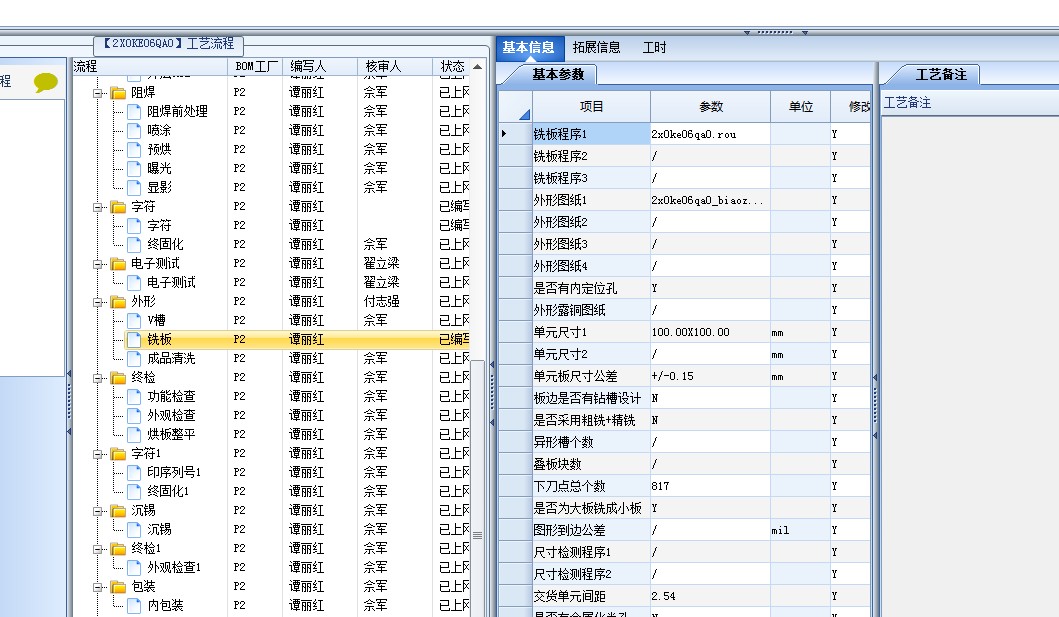Click the 【2X0KE06QA0】工艺流程 tab

pyautogui.click(x=168, y=44)
